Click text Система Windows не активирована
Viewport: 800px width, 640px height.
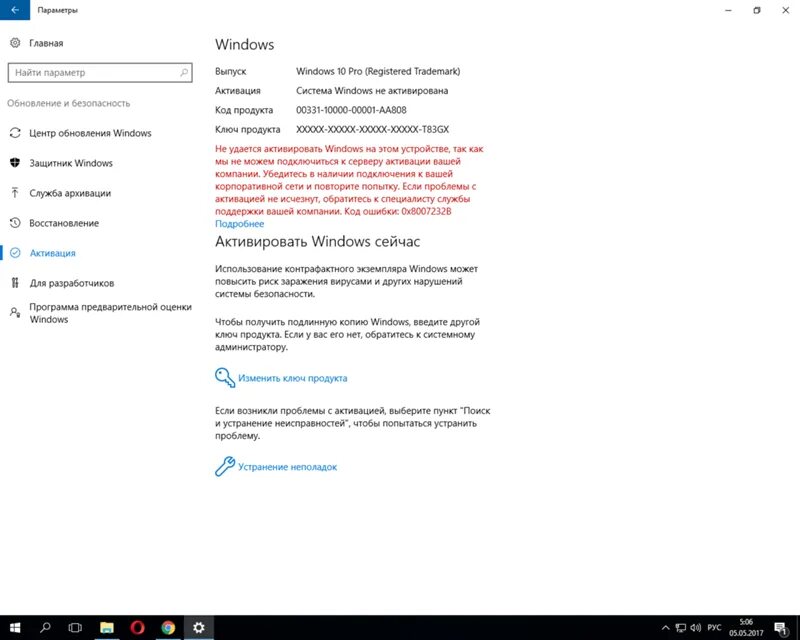click(x=372, y=91)
